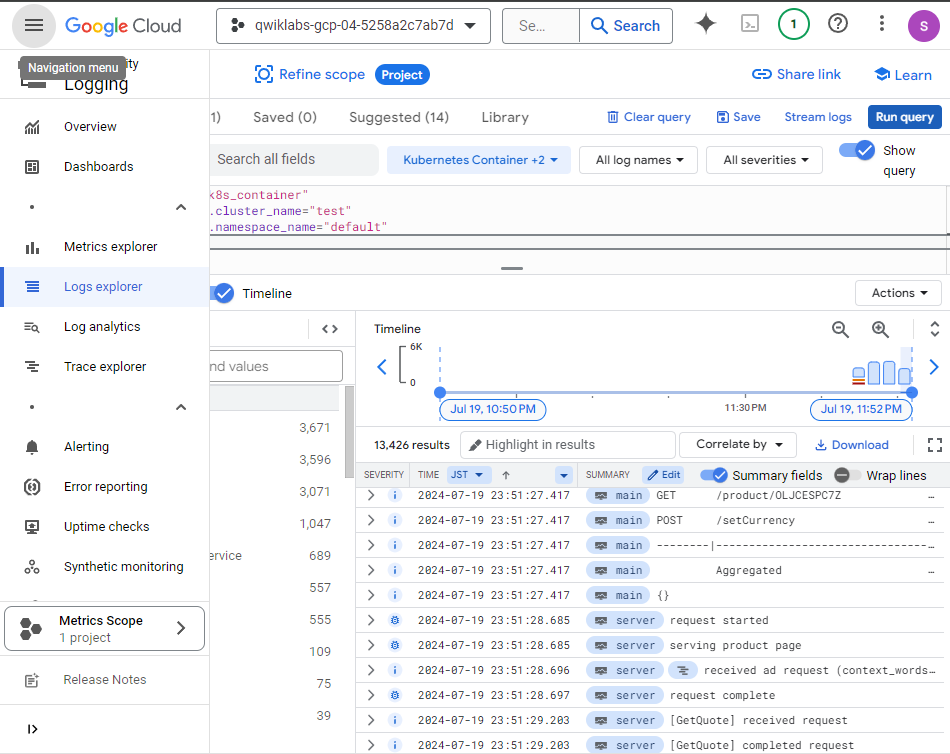Click the Log analytics icon
The height and width of the screenshot is (754, 950).
click(x=32, y=327)
